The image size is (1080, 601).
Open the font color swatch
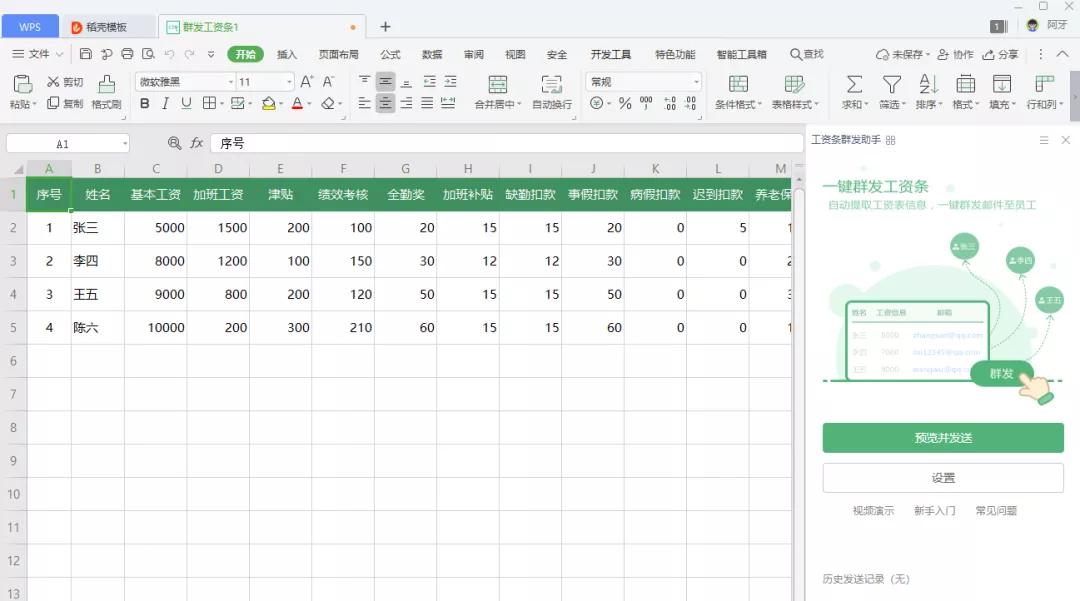point(298,103)
